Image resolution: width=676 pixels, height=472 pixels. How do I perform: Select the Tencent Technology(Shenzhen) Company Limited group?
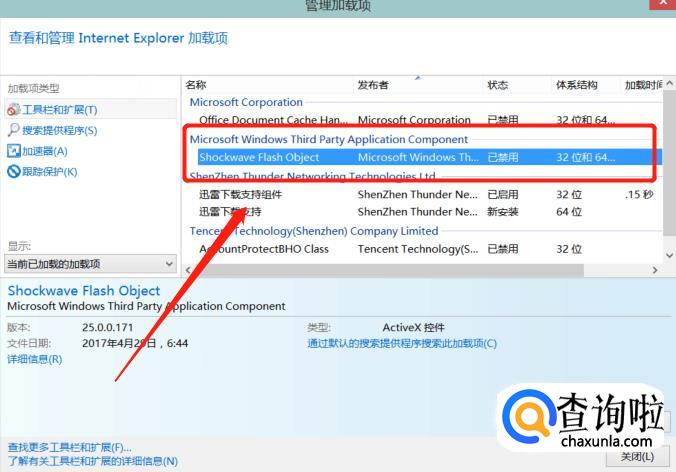click(x=314, y=231)
